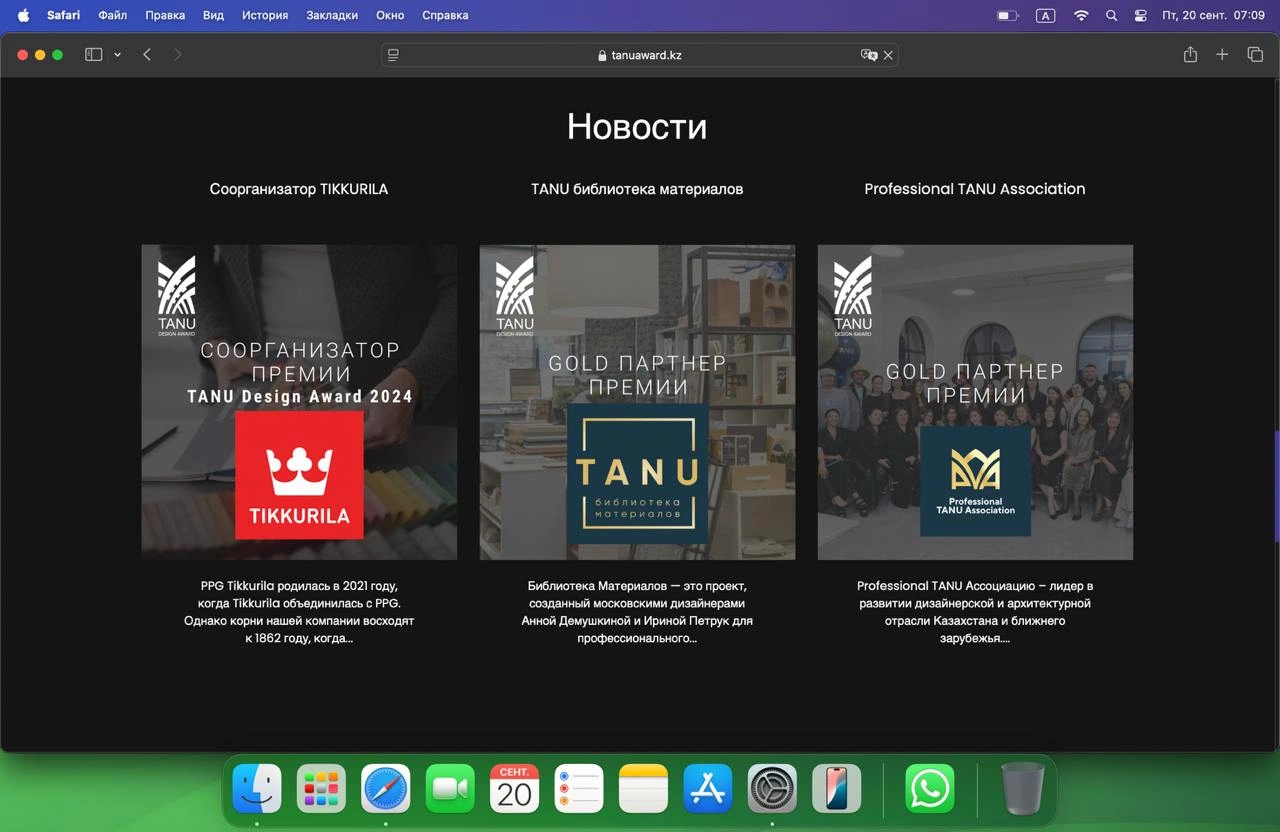Viewport: 1280px width, 832px height.
Task: Open the Правка menu
Action: [x=165, y=15]
